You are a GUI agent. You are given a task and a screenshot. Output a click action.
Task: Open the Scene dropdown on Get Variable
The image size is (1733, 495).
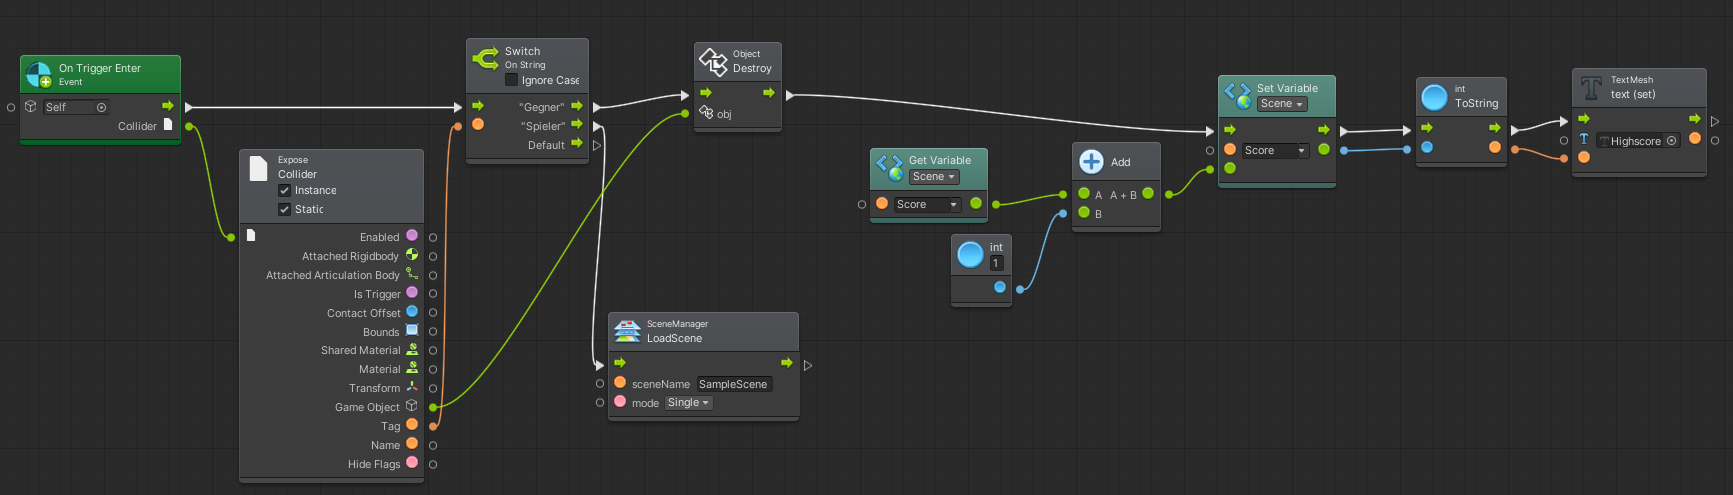934,177
